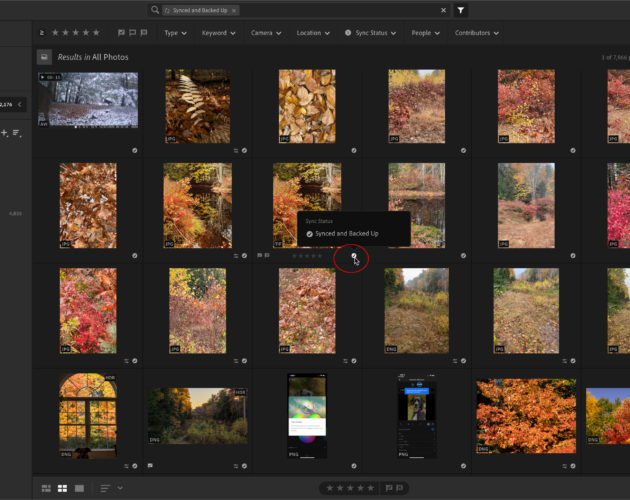Click the add album plus icon
The height and width of the screenshot is (500, 630).
click(x=4, y=133)
